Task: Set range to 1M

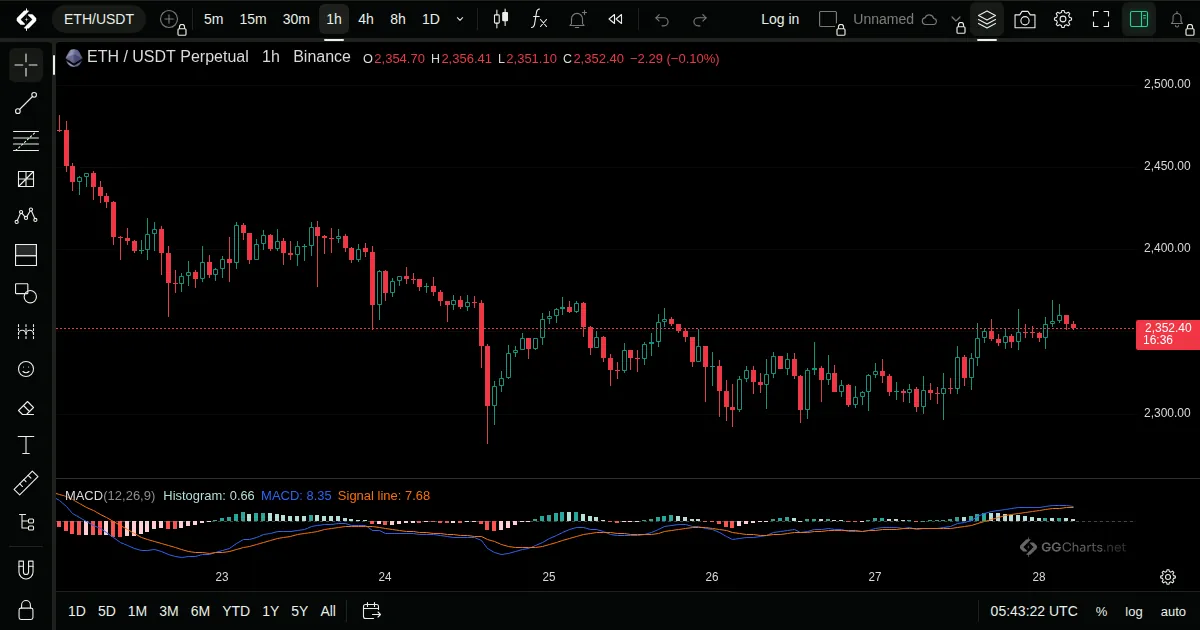Action: pyautogui.click(x=138, y=611)
